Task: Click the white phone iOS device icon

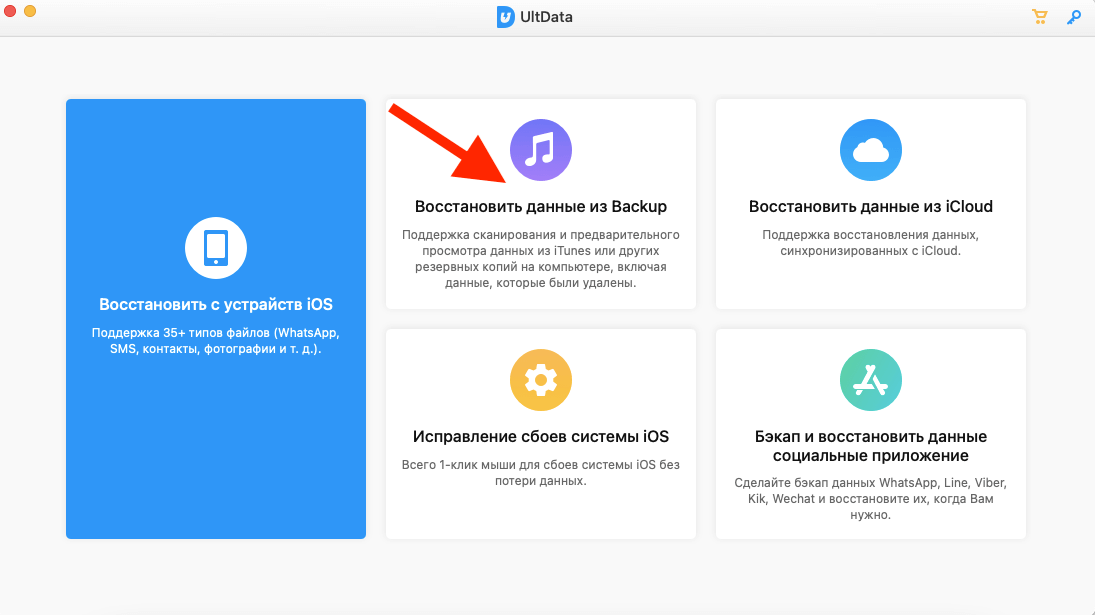Action: click(216, 248)
